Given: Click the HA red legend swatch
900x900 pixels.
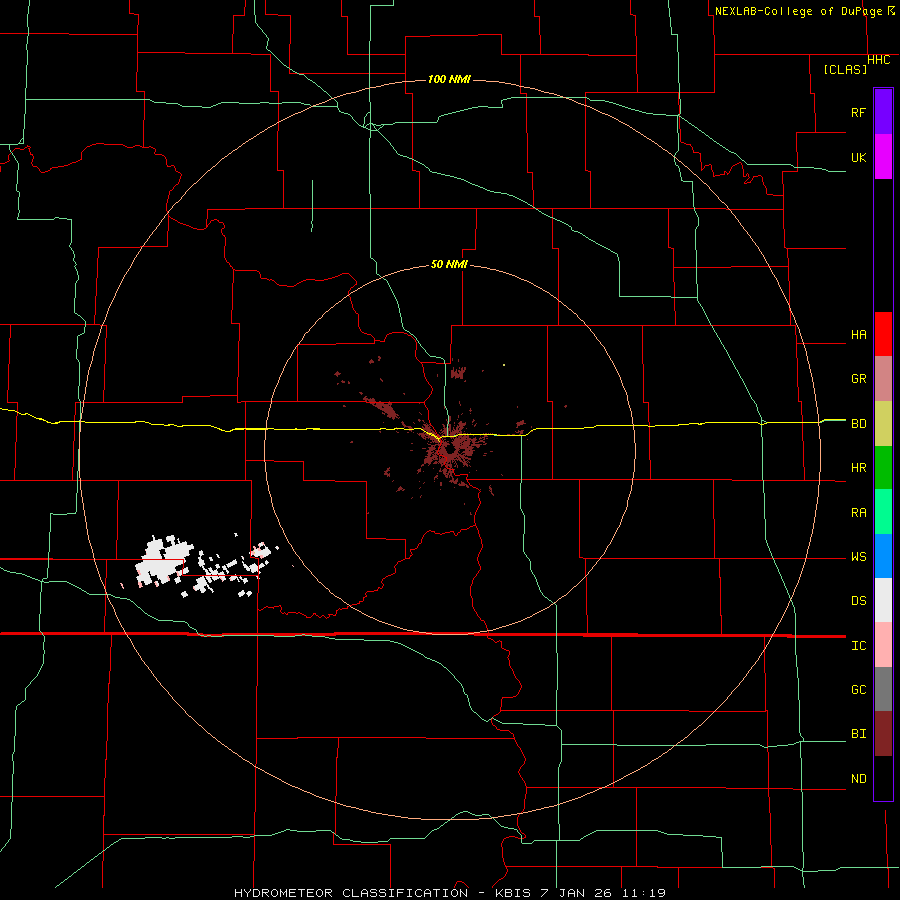Looking at the screenshot, I should 883,334.
